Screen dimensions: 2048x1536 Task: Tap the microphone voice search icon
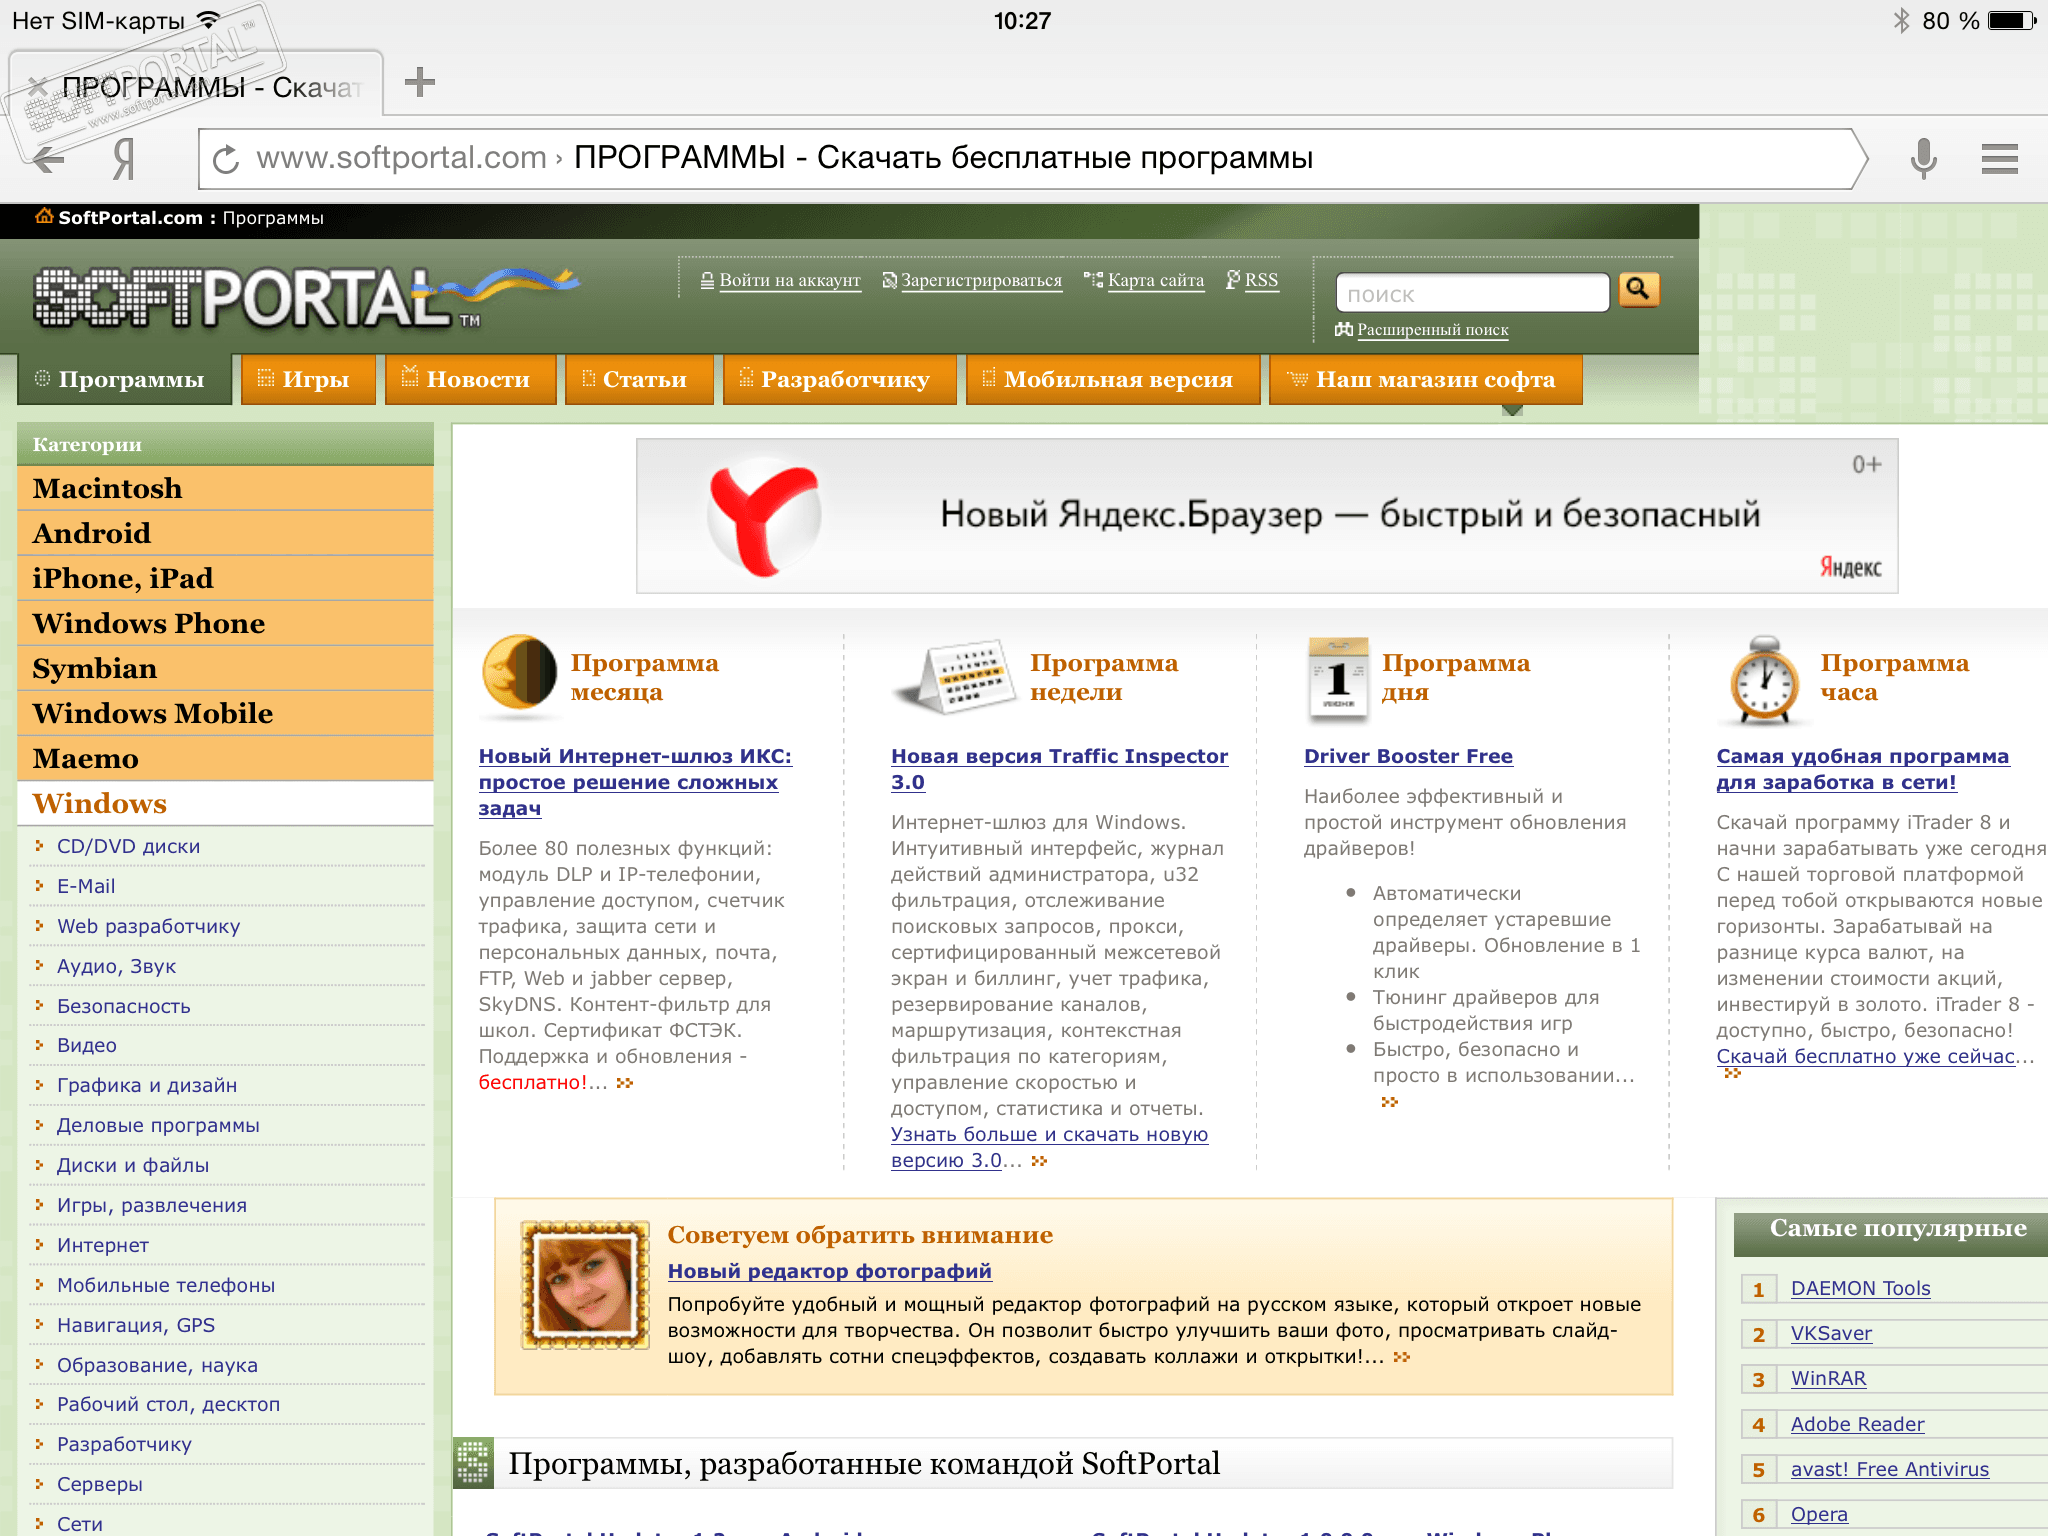tap(1923, 159)
